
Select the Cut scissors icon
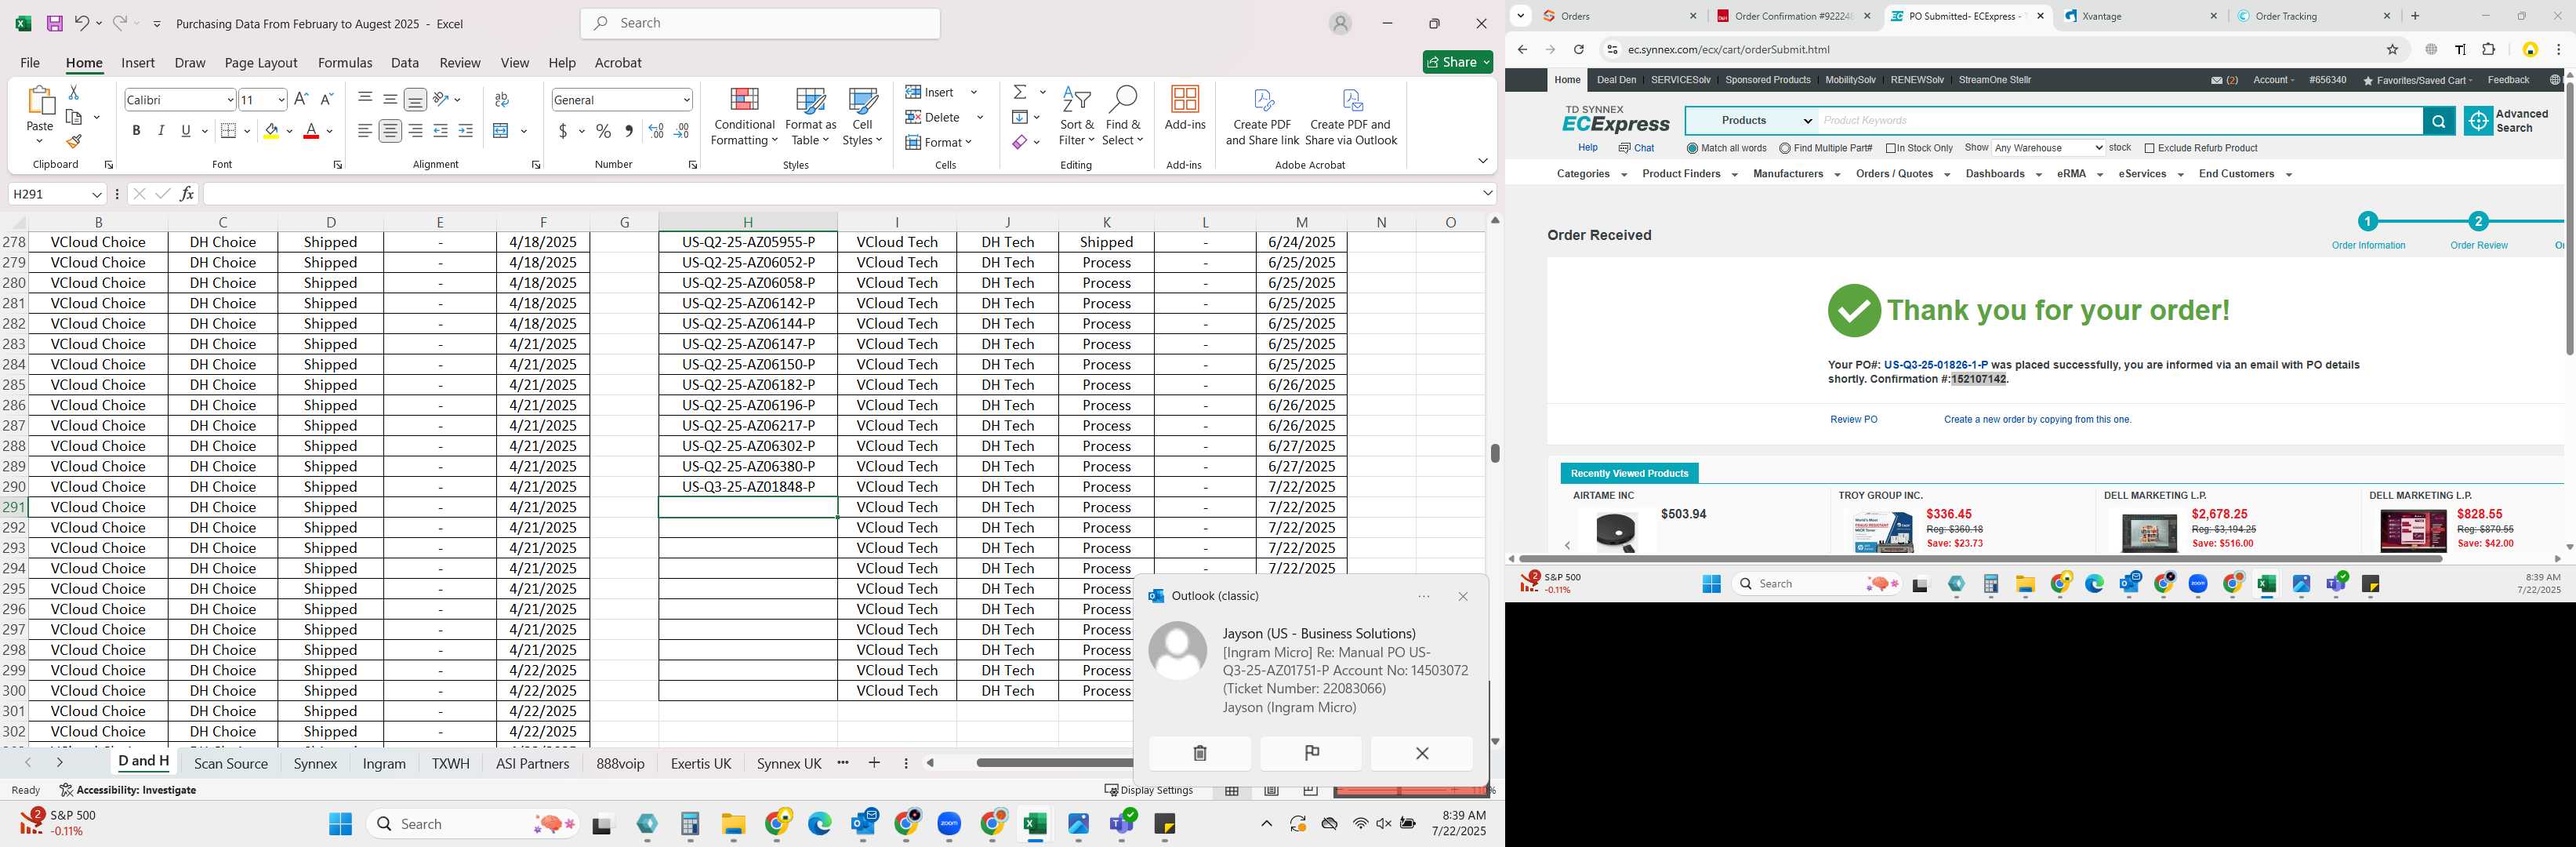tap(73, 92)
